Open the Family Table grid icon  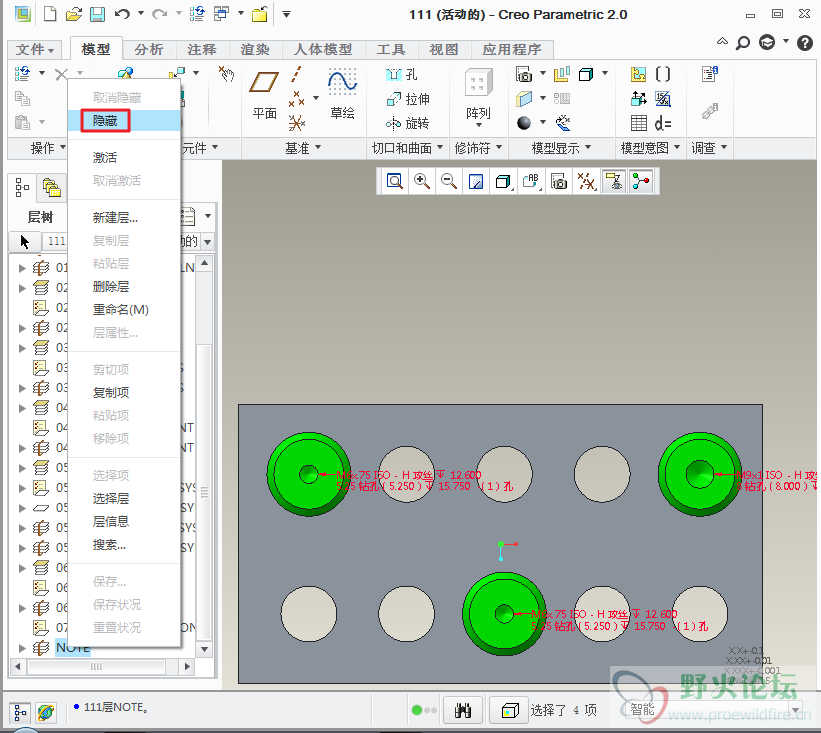pos(639,123)
